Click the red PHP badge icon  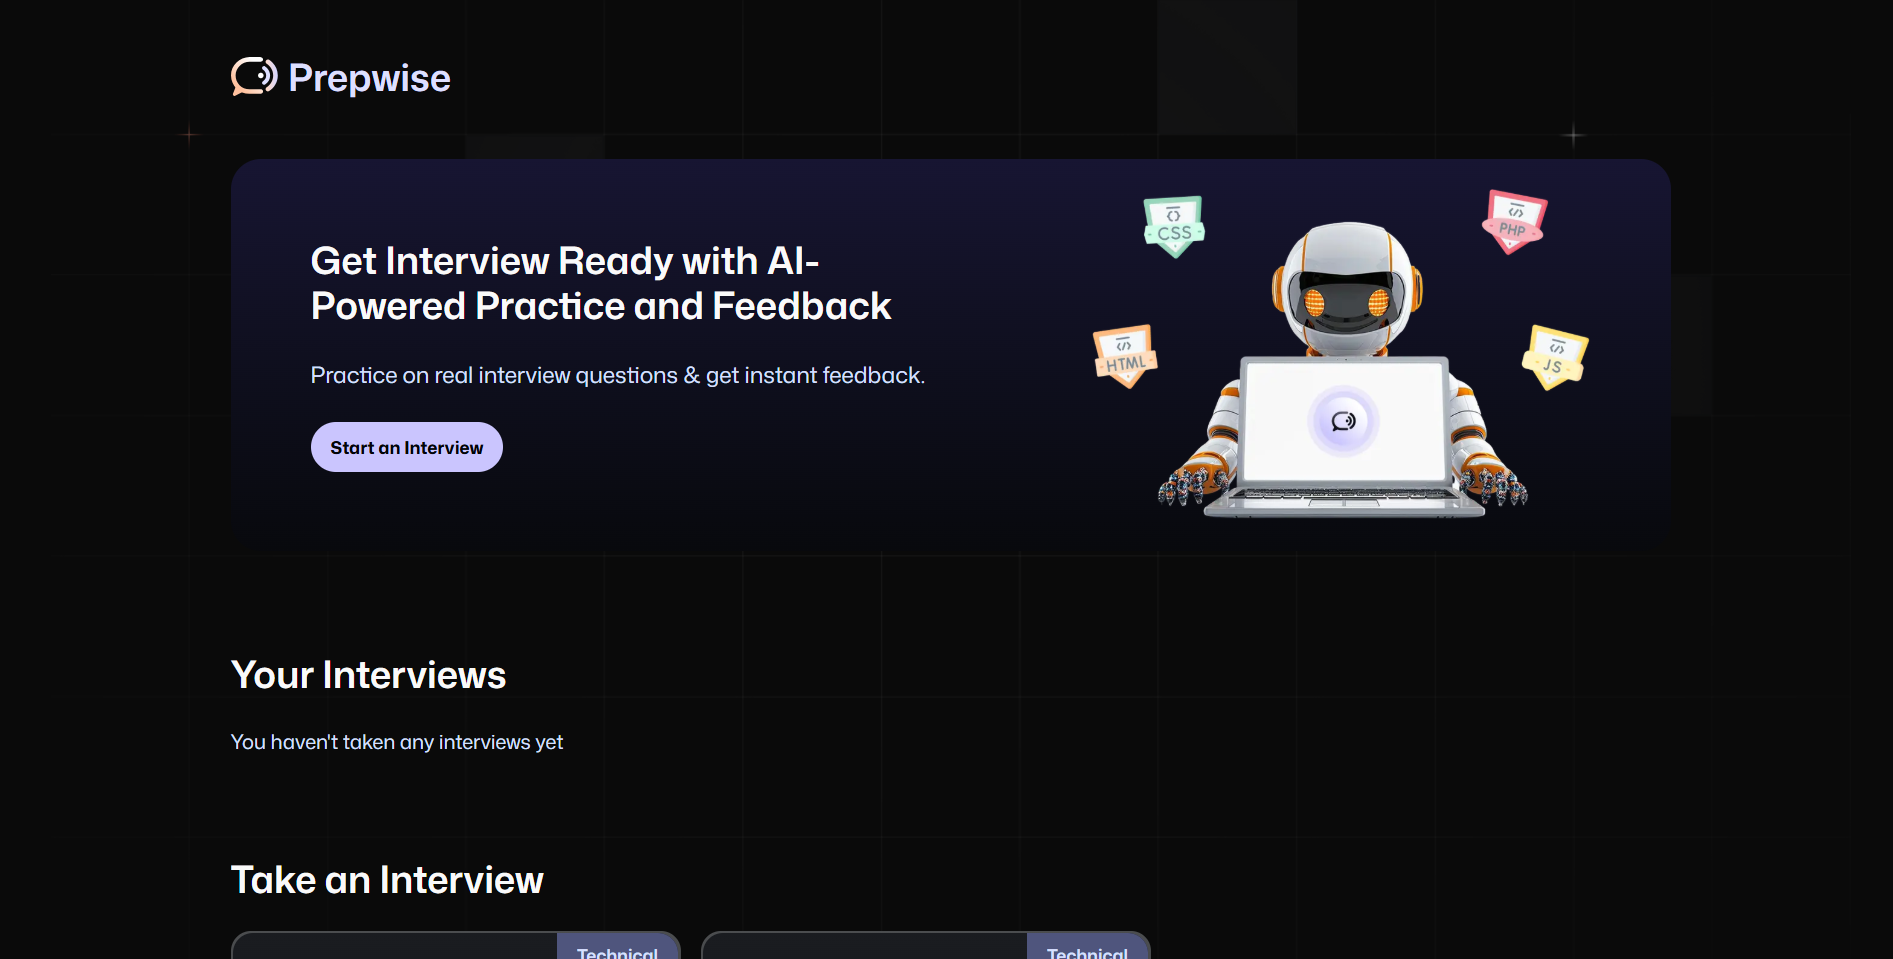pyautogui.click(x=1514, y=222)
